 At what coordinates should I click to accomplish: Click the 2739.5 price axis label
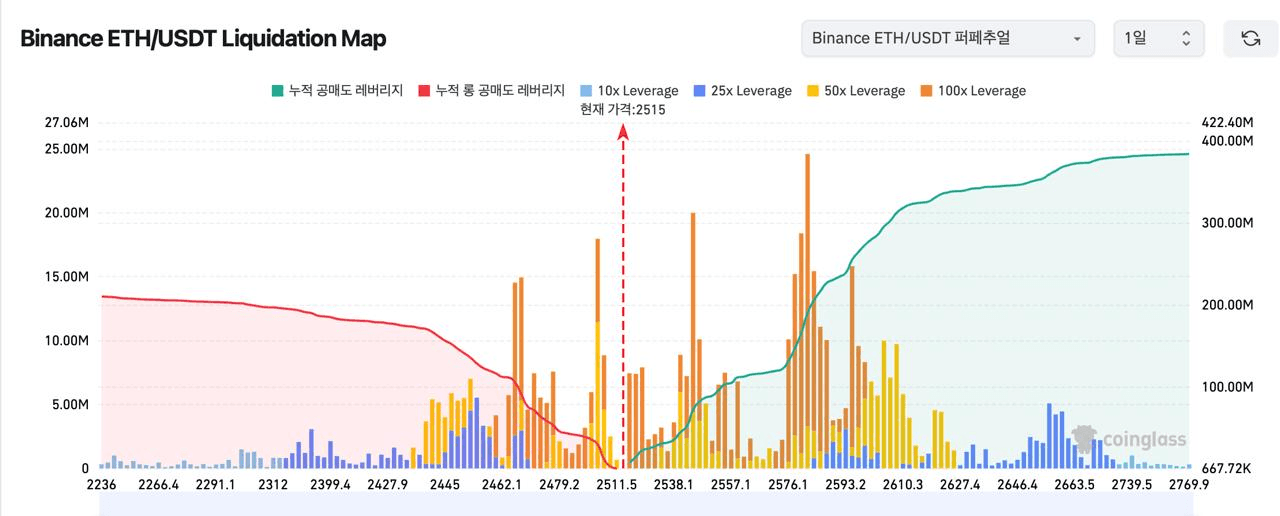tap(1132, 484)
